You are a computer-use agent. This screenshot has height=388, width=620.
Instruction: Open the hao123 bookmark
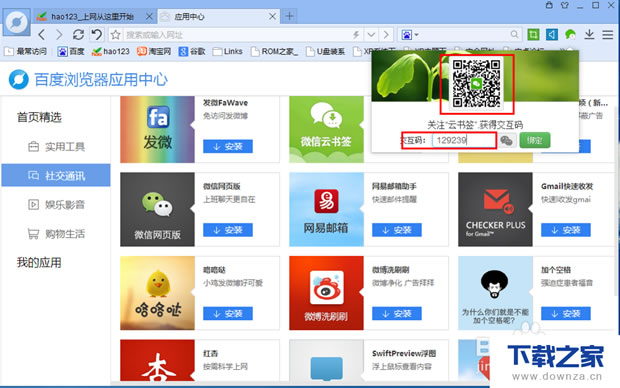[111, 51]
